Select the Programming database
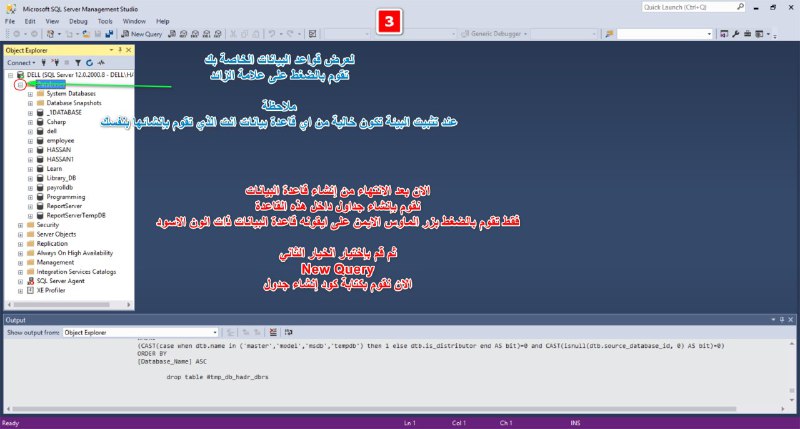800x429 pixels. (x=66, y=197)
